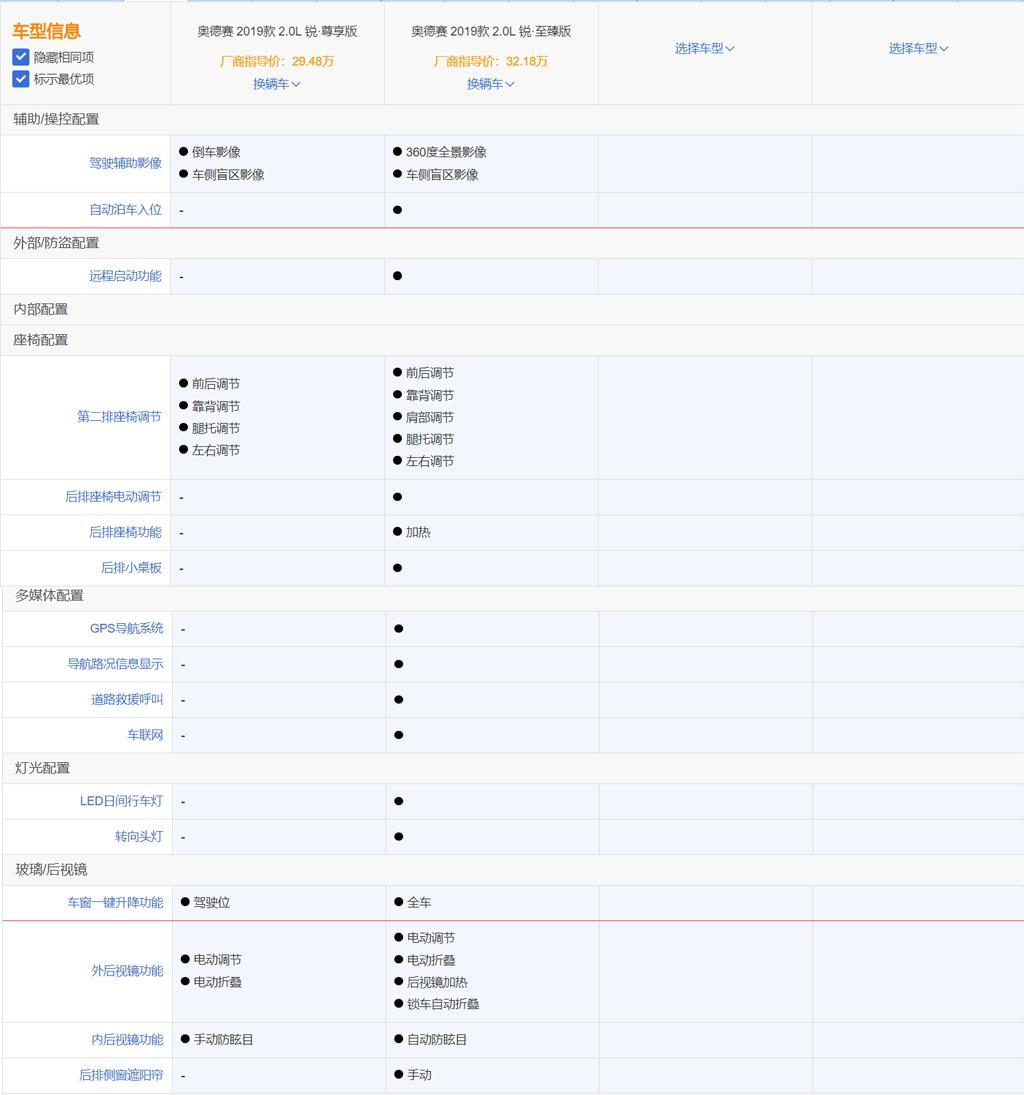
Task: Click the 厂商指导价: 29.48万 price
Action: click(277, 61)
